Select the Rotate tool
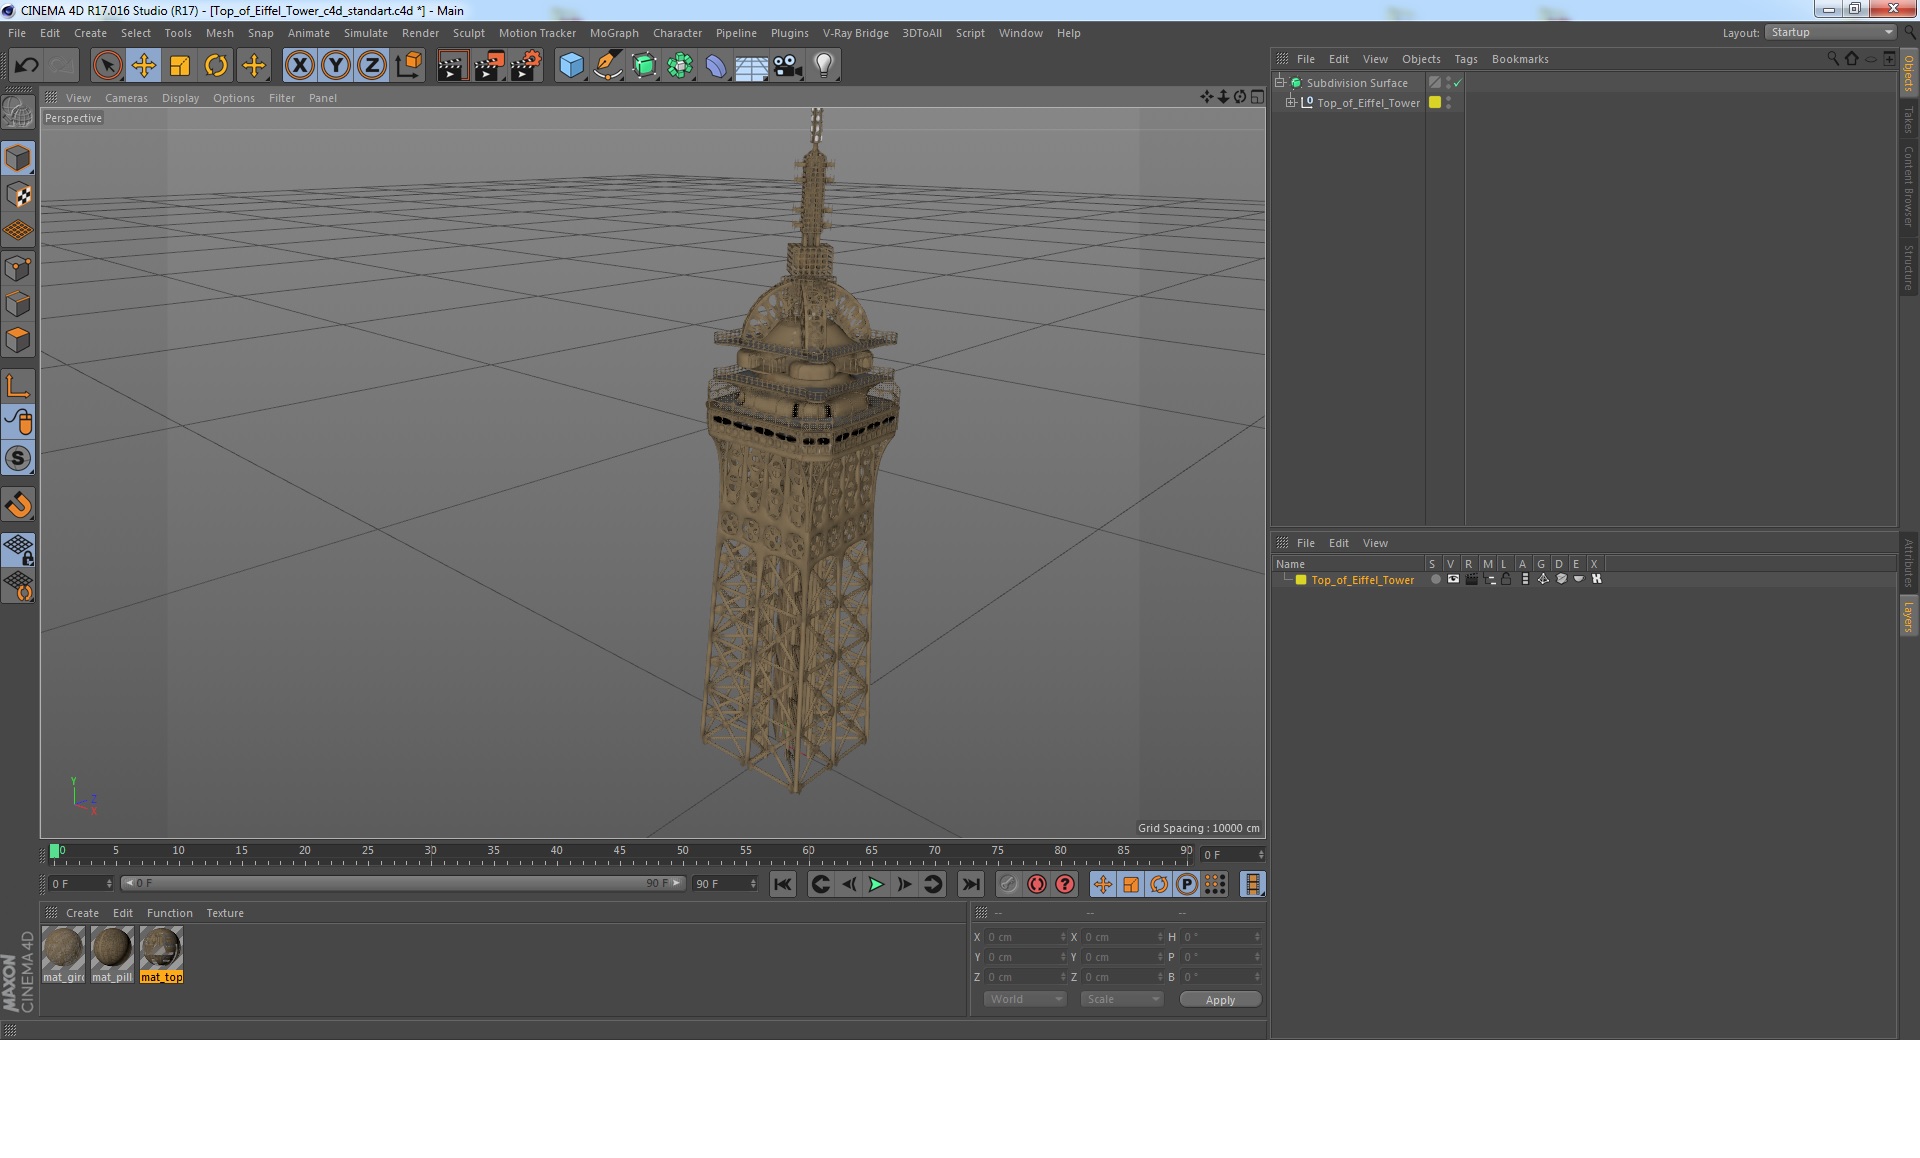 pyautogui.click(x=216, y=66)
